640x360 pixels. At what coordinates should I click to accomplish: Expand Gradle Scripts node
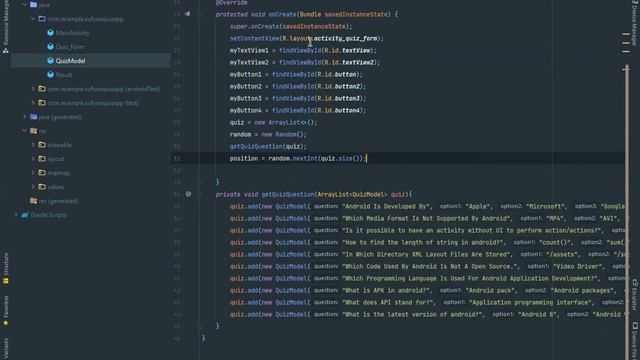tap(16, 215)
